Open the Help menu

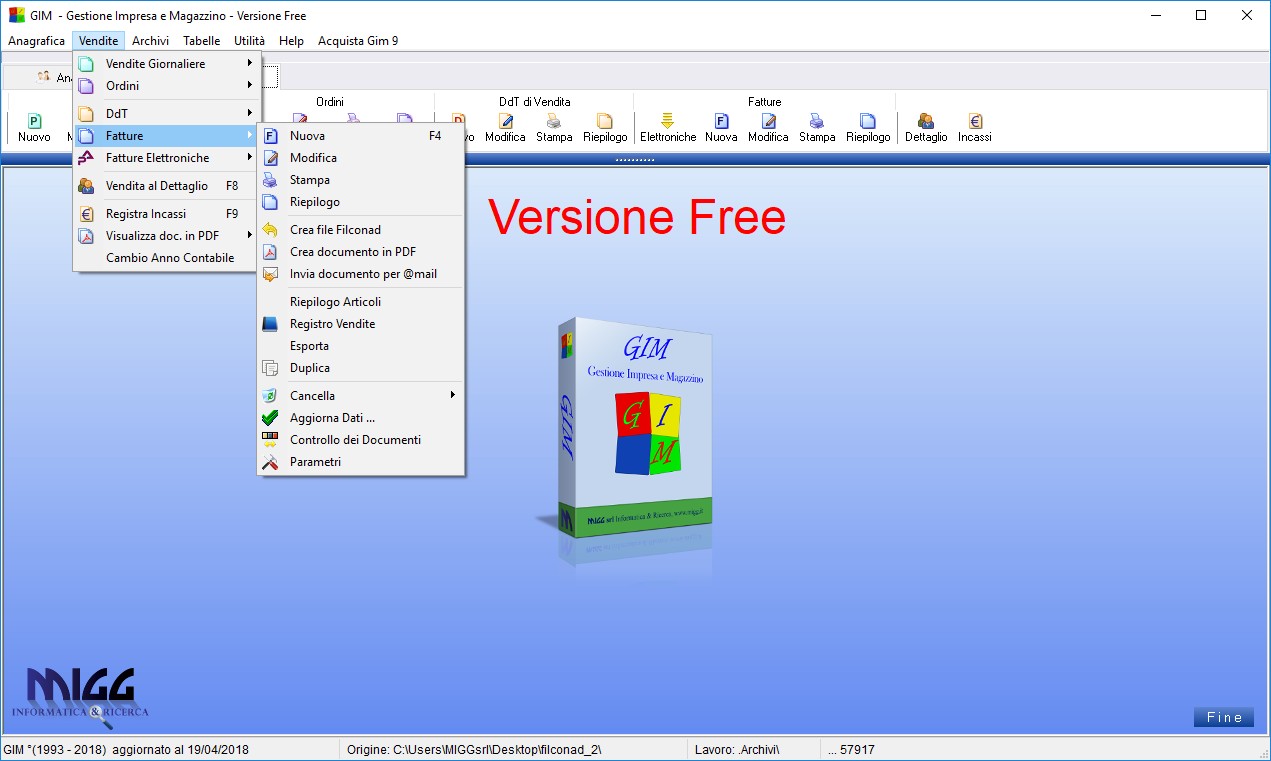pyautogui.click(x=291, y=41)
